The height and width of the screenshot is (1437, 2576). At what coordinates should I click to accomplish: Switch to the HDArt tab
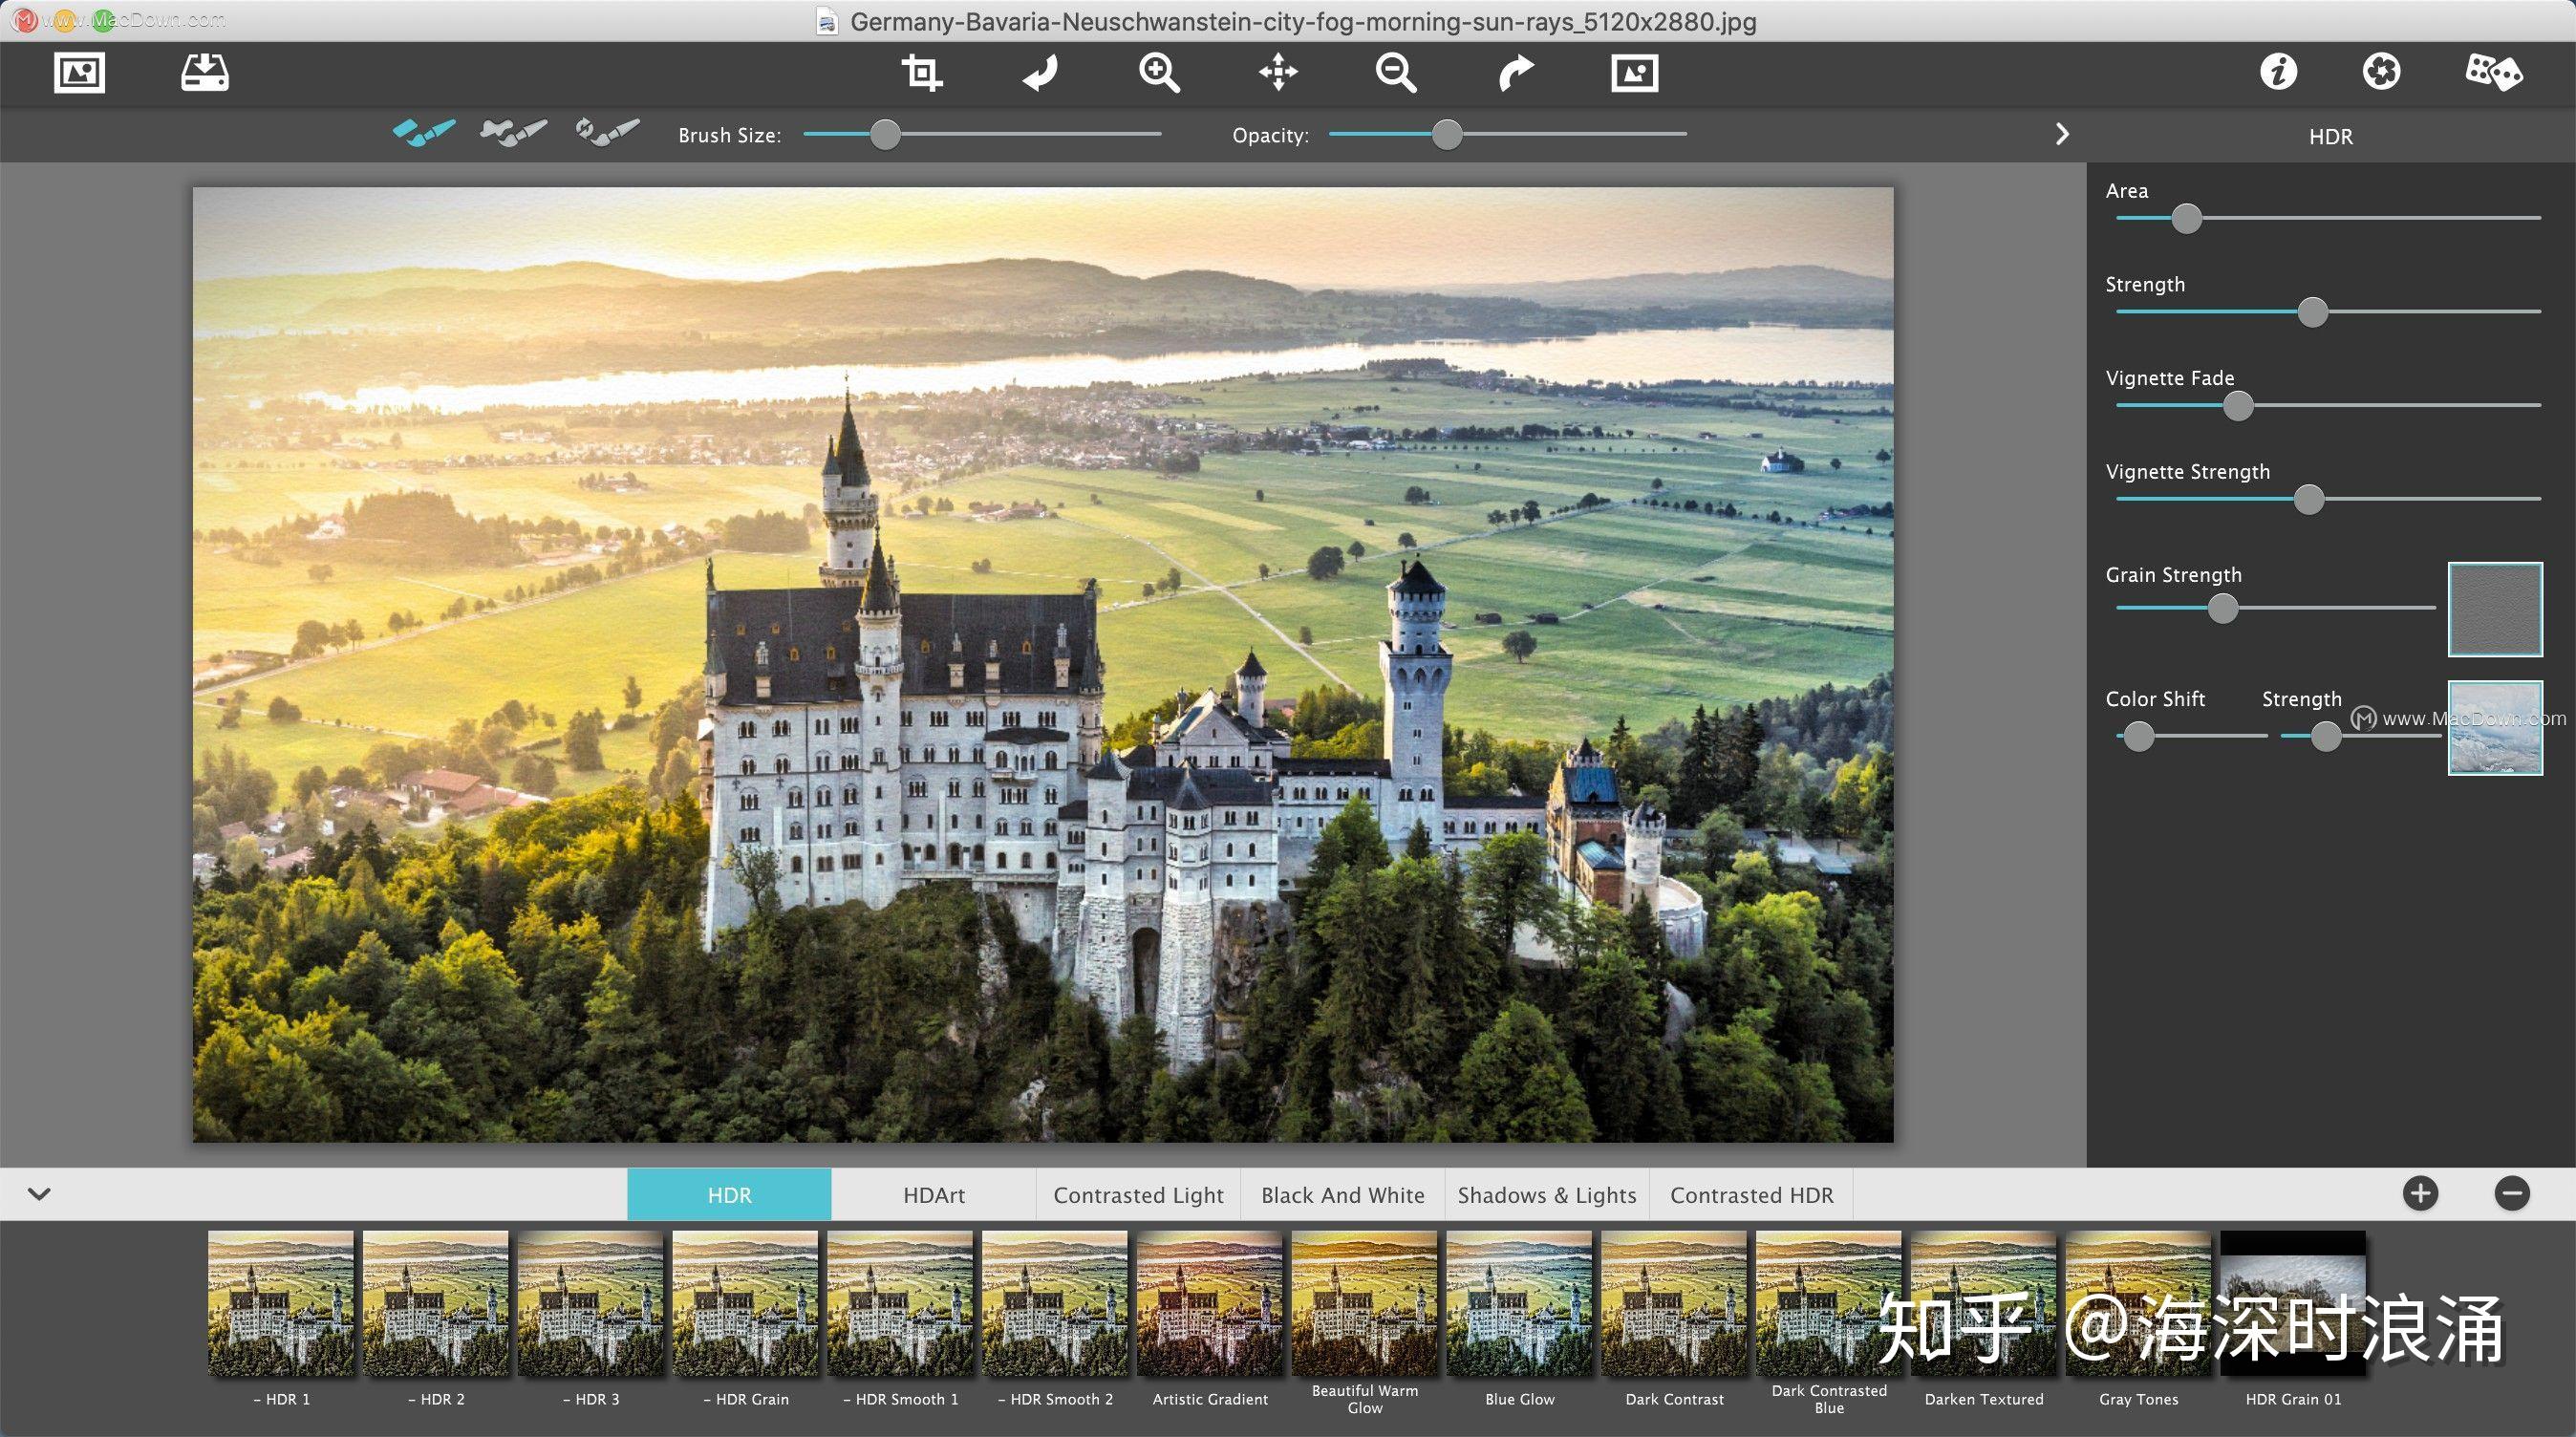[x=933, y=1195]
